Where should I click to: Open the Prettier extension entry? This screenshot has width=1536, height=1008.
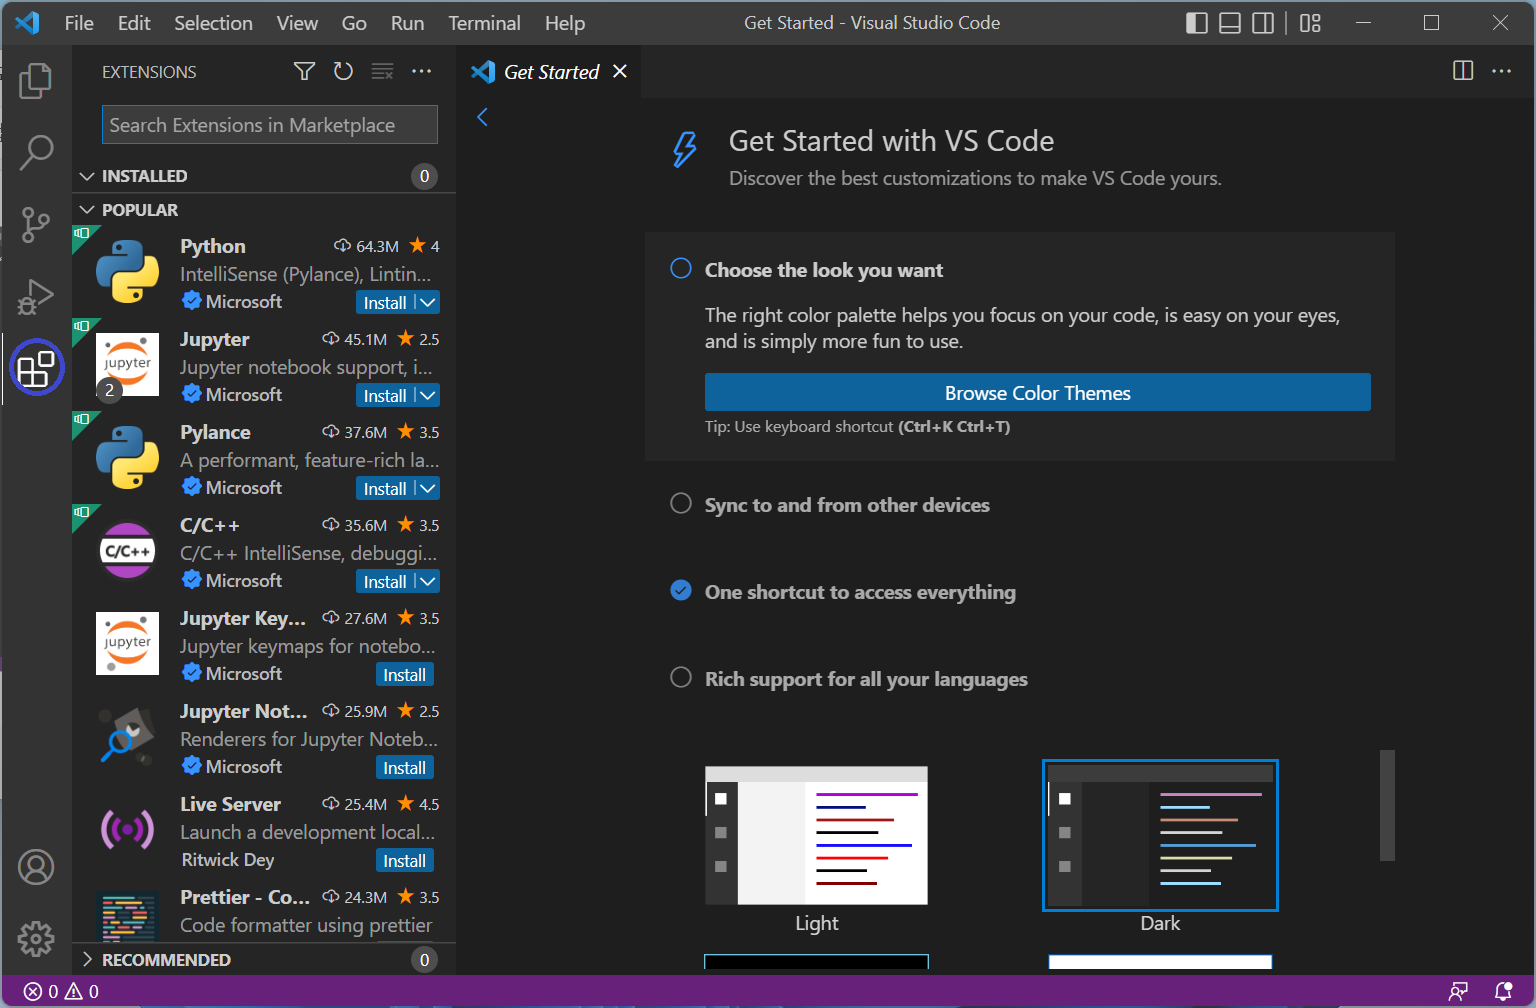pyautogui.click(x=264, y=910)
